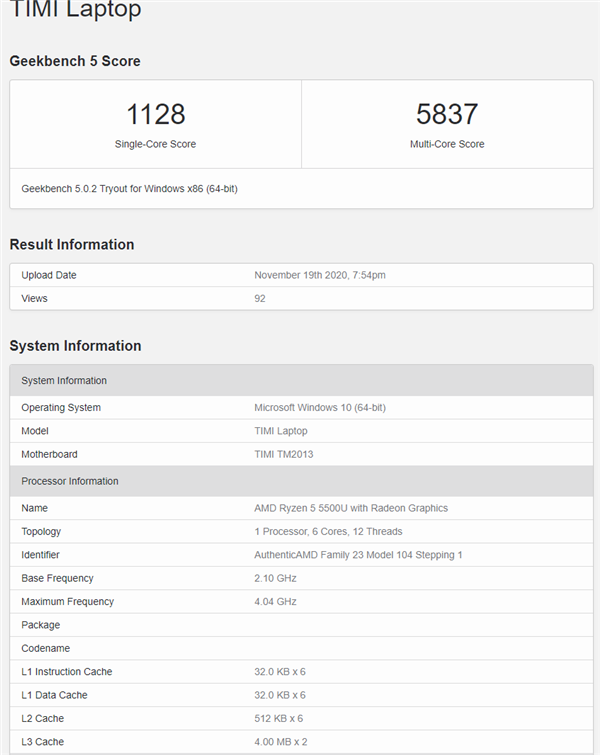600x755 pixels.
Task: Click the AuthenticAMD Family 23 identifier value
Action: [x=358, y=555]
